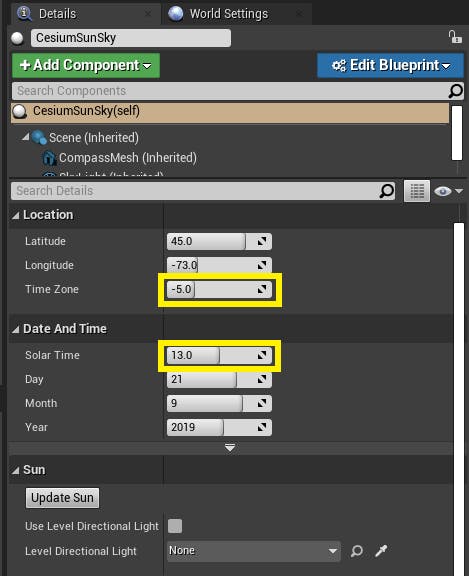Open the Add Component dropdown

pyautogui.click(x=86, y=65)
